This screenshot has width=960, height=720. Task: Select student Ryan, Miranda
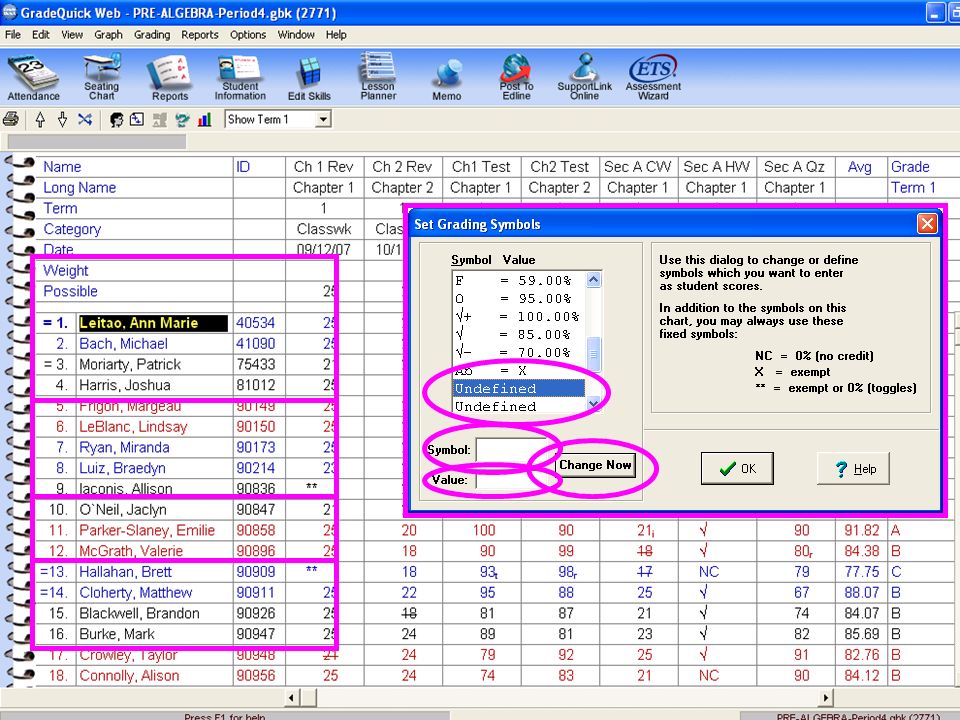point(124,448)
